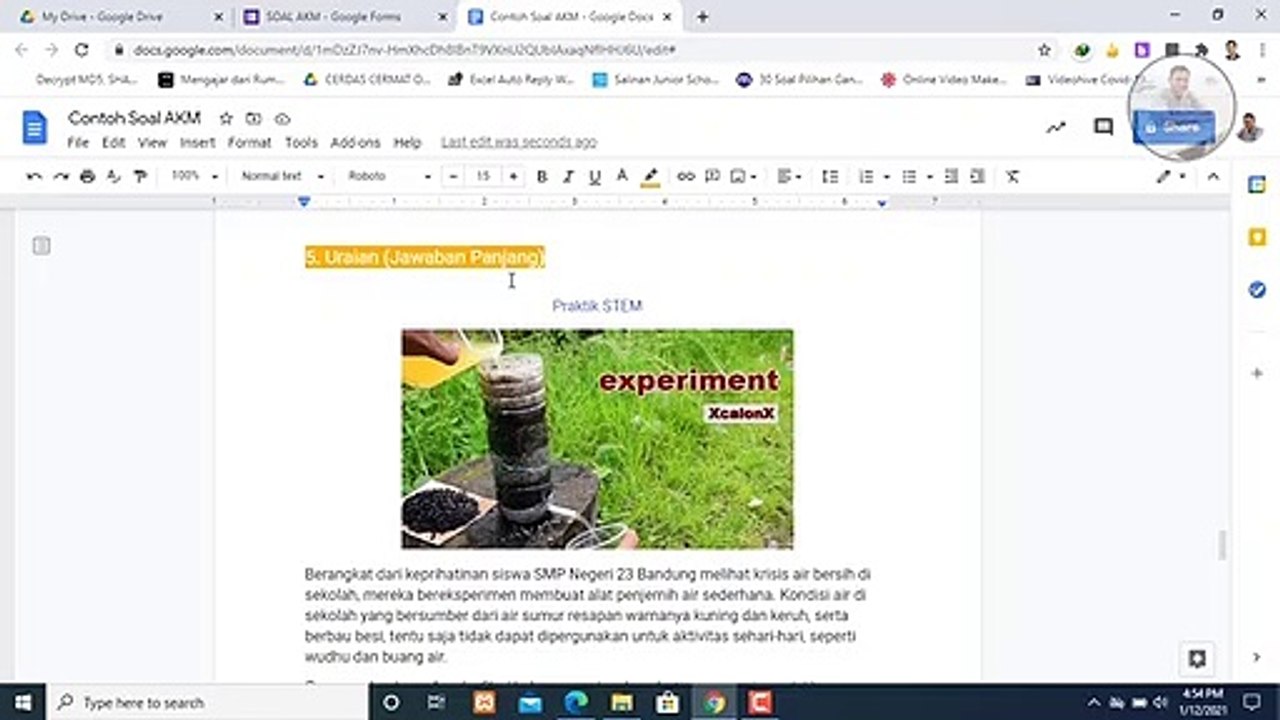Open the numbered list dropdown
Image resolution: width=1280 pixels, height=720 pixels.
[x=873, y=176]
